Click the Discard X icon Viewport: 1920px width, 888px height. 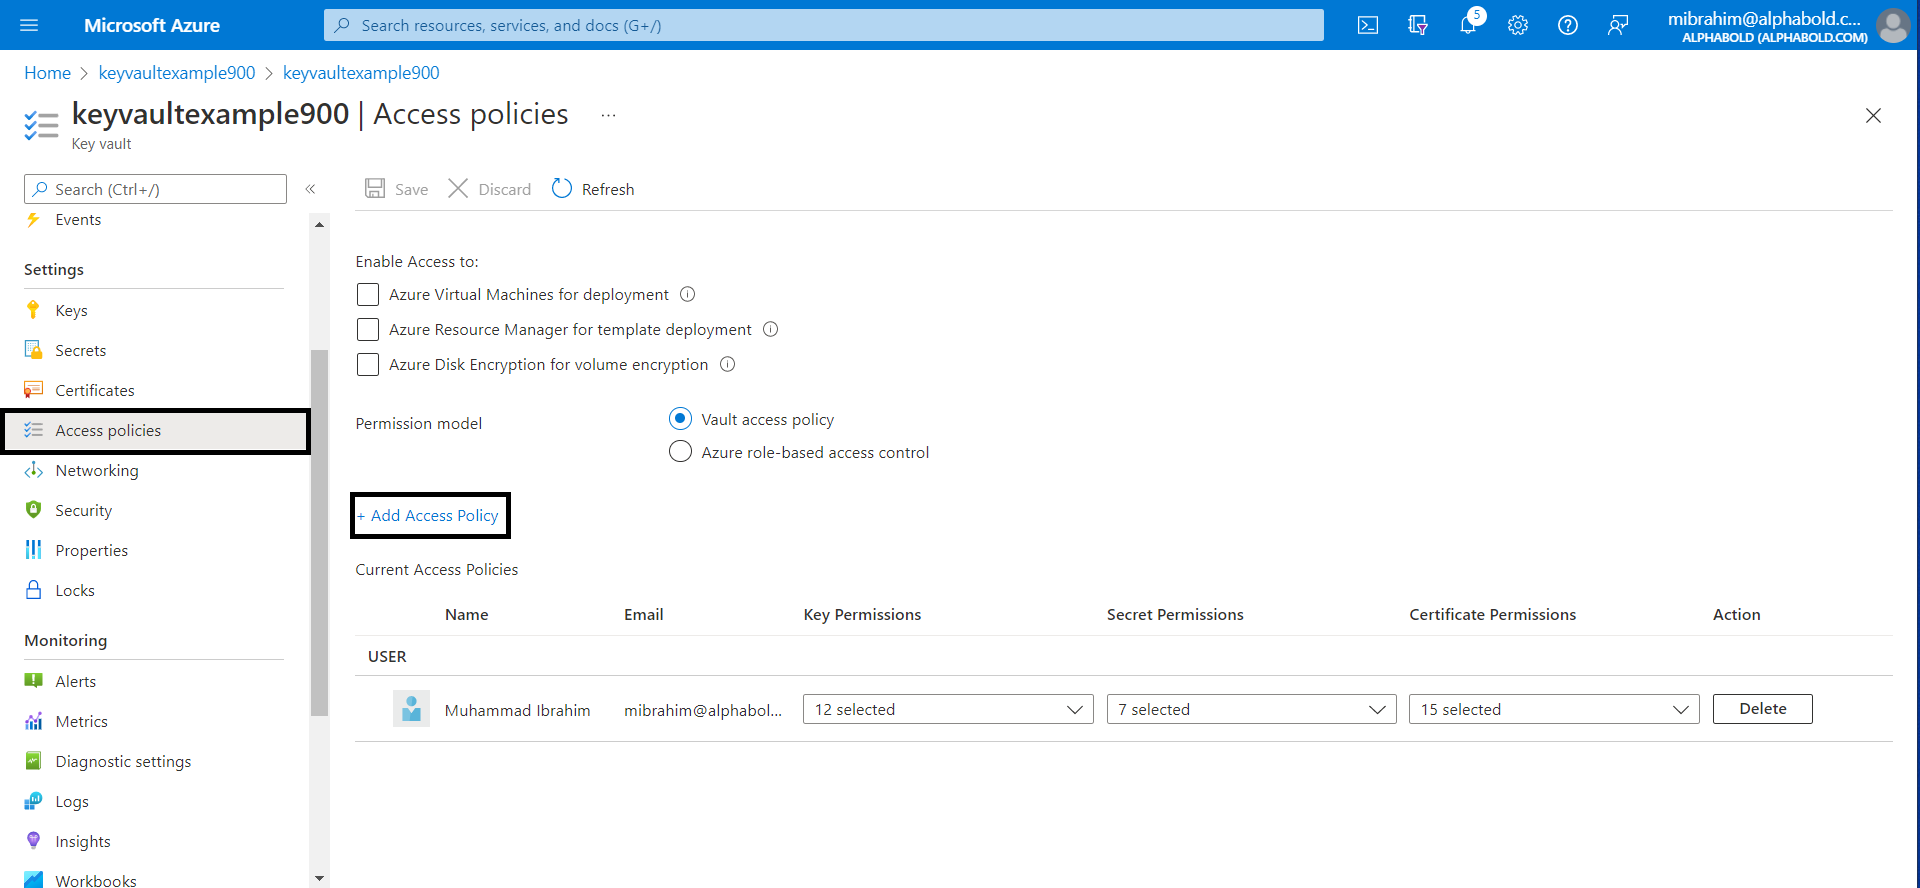tap(458, 188)
